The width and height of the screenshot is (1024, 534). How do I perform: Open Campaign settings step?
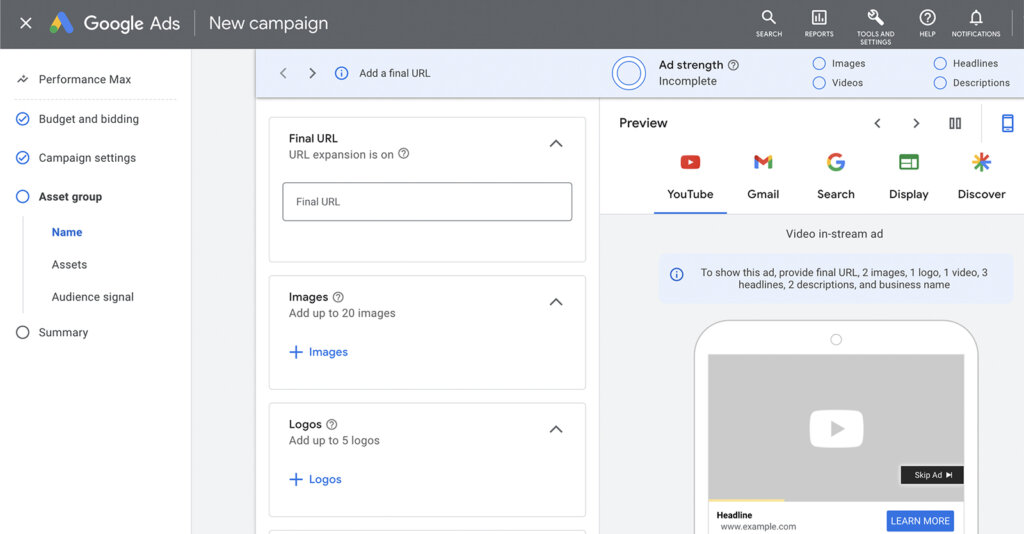tap(87, 158)
